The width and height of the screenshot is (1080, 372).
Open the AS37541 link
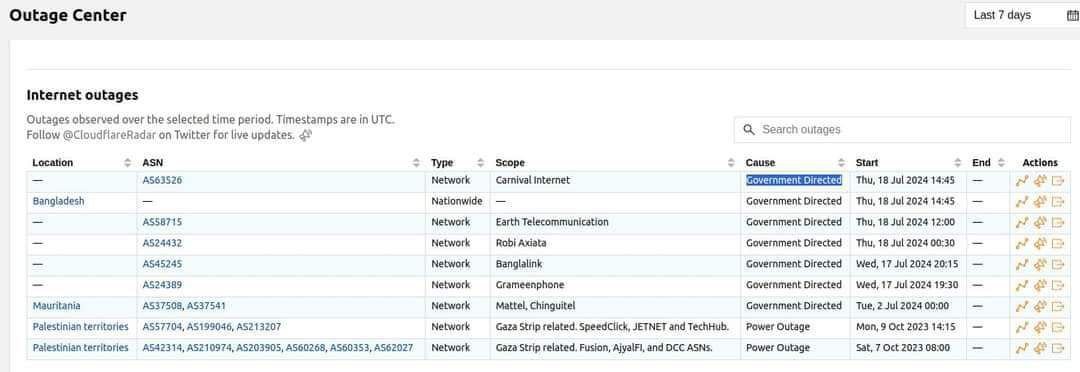tap(206, 306)
